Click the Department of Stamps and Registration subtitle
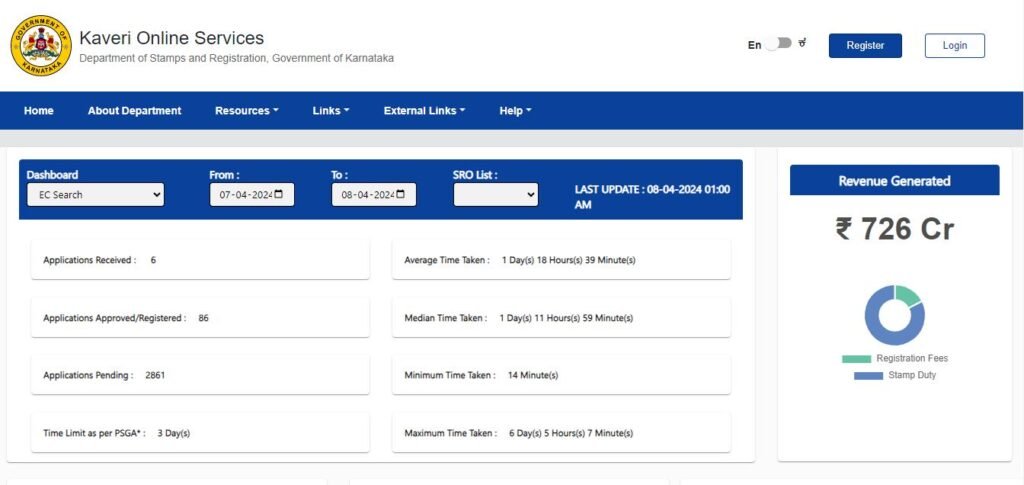 [236, 59]
